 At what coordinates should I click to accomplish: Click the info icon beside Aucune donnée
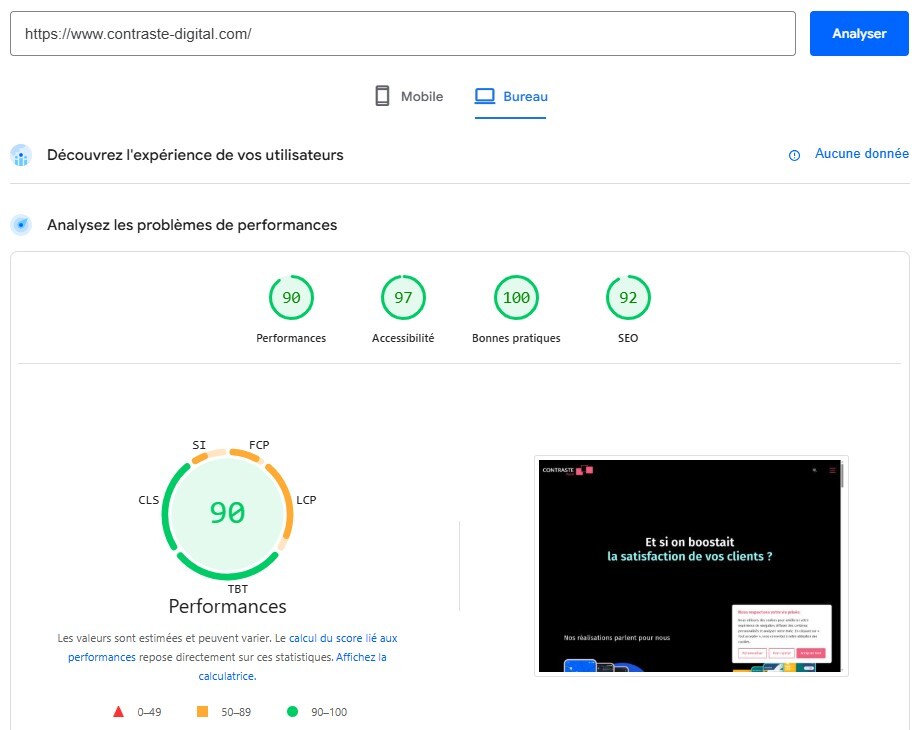pos(794,155)
